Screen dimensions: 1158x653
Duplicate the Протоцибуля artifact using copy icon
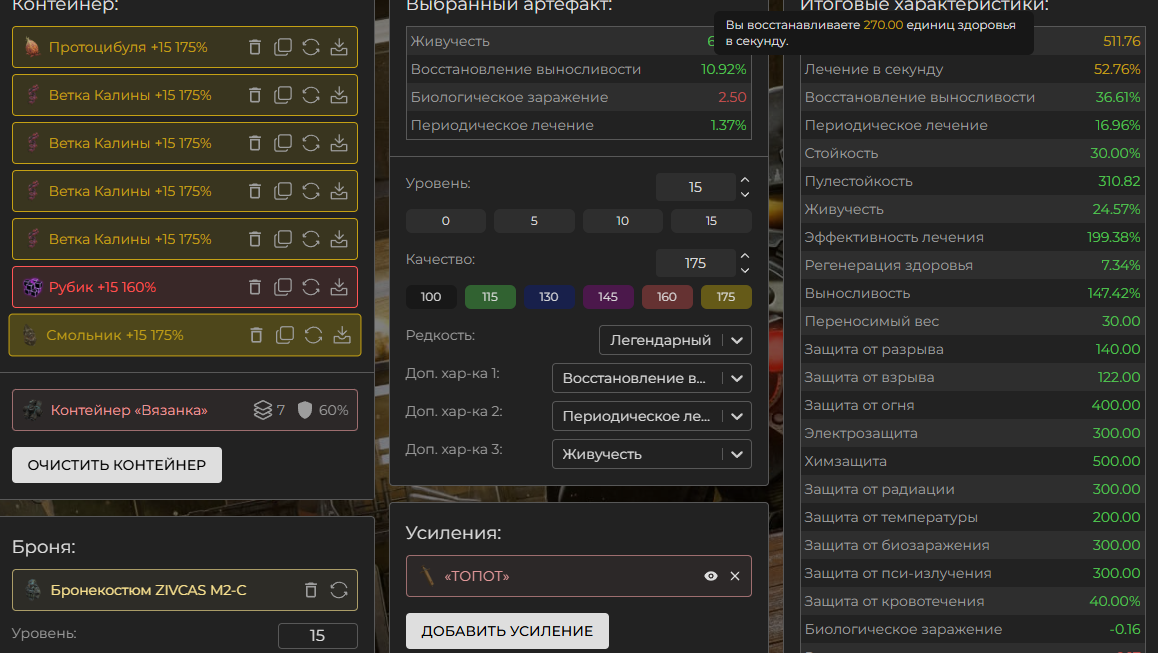click(283, 47)
